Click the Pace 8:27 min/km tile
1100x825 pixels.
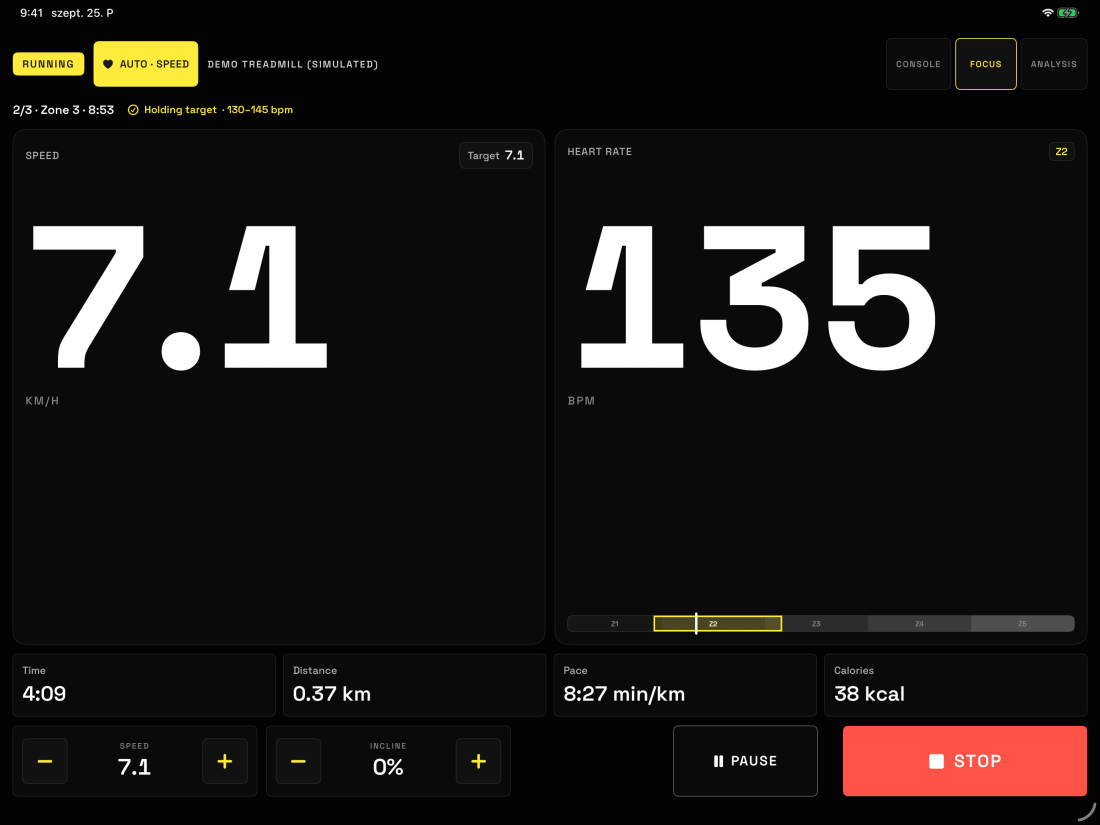[x=685, y=685]
